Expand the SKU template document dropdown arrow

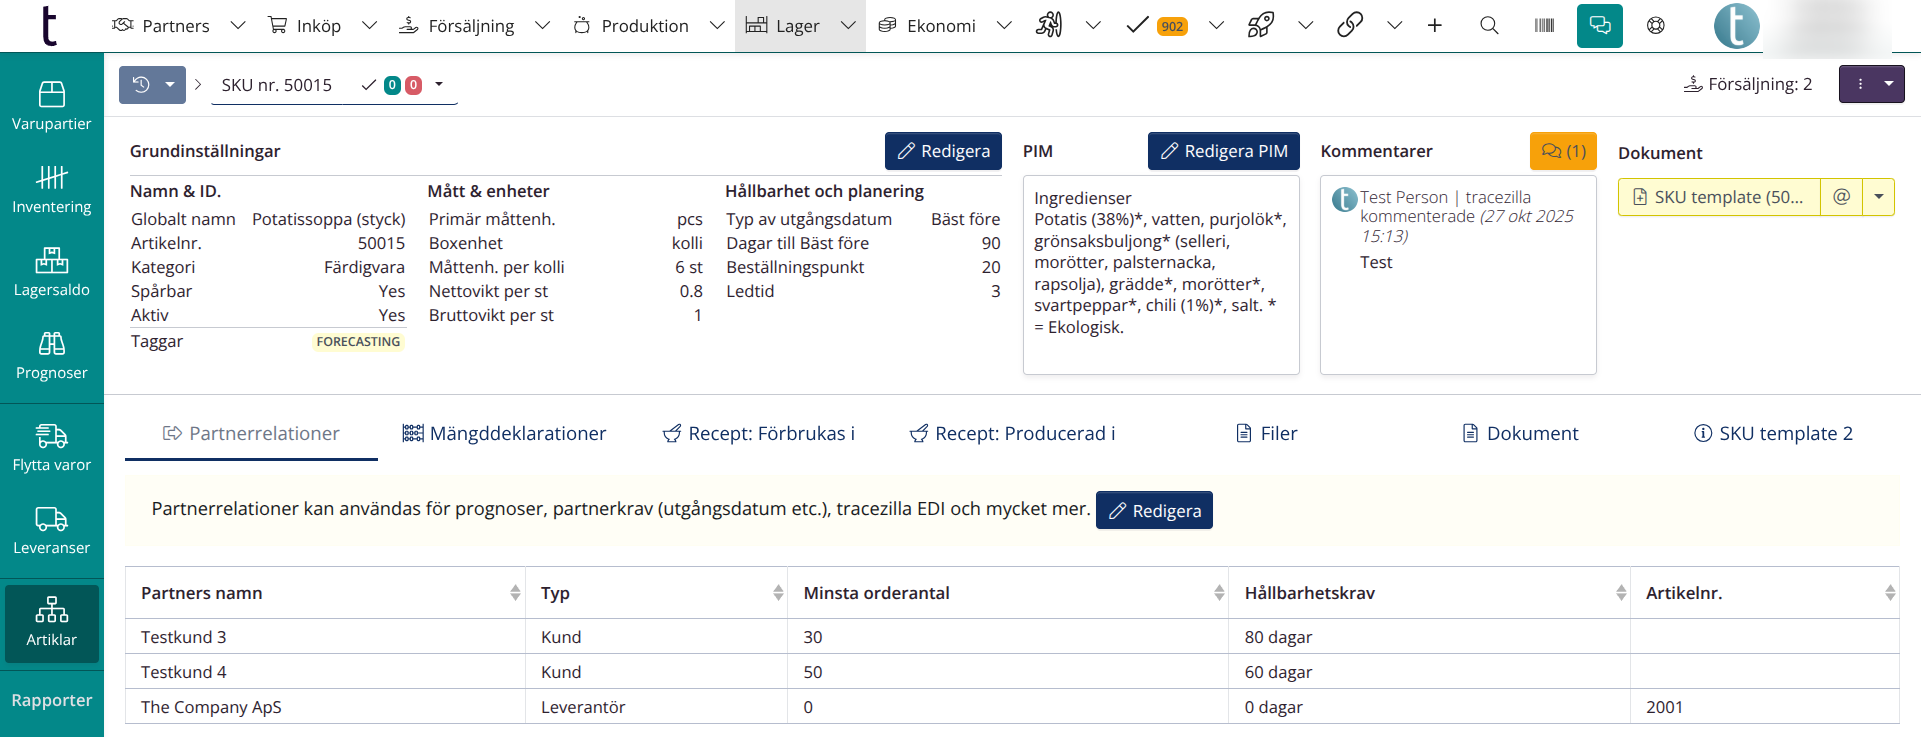(x=1879, y=197)
